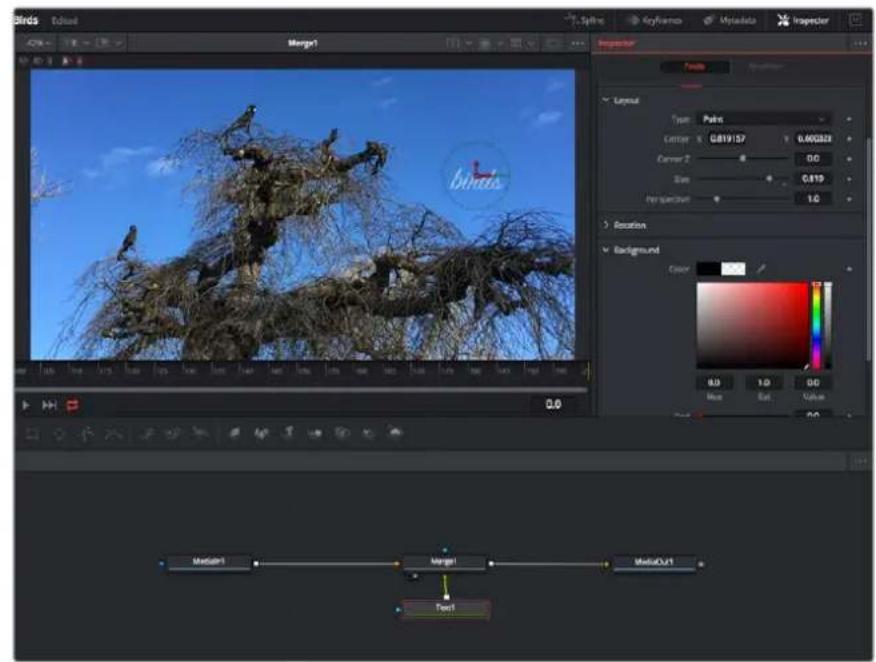Start playback with the play button

26,405
